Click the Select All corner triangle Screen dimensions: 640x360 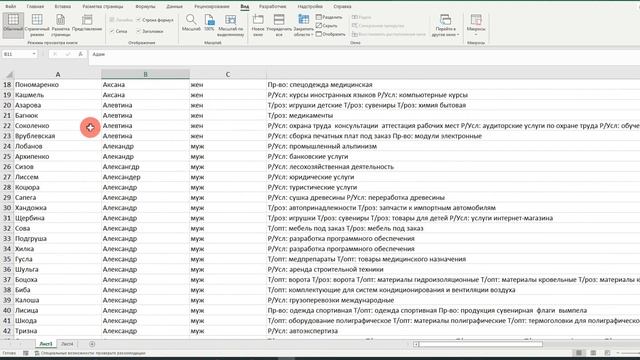9,75
